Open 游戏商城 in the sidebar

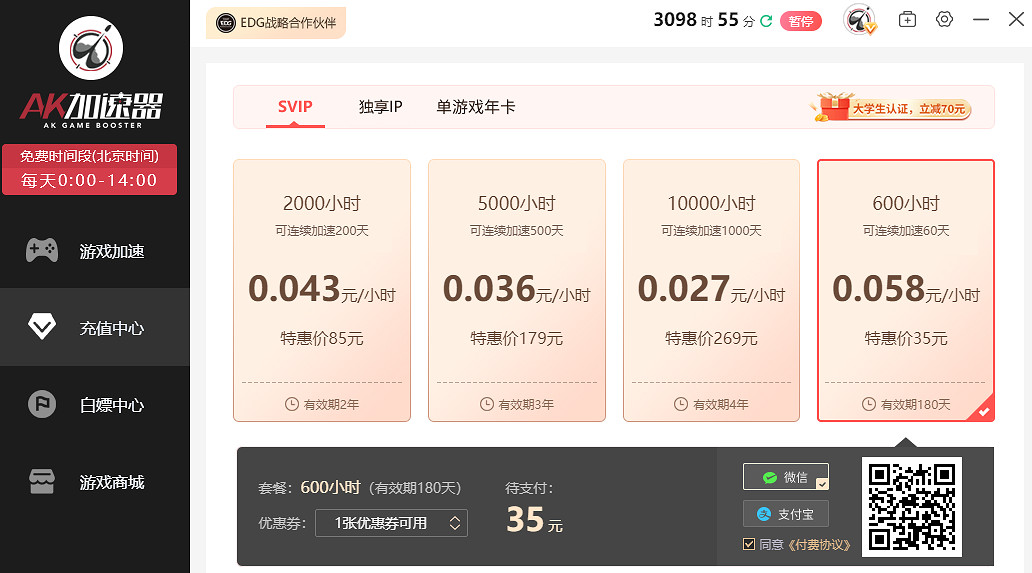point(95,482)
